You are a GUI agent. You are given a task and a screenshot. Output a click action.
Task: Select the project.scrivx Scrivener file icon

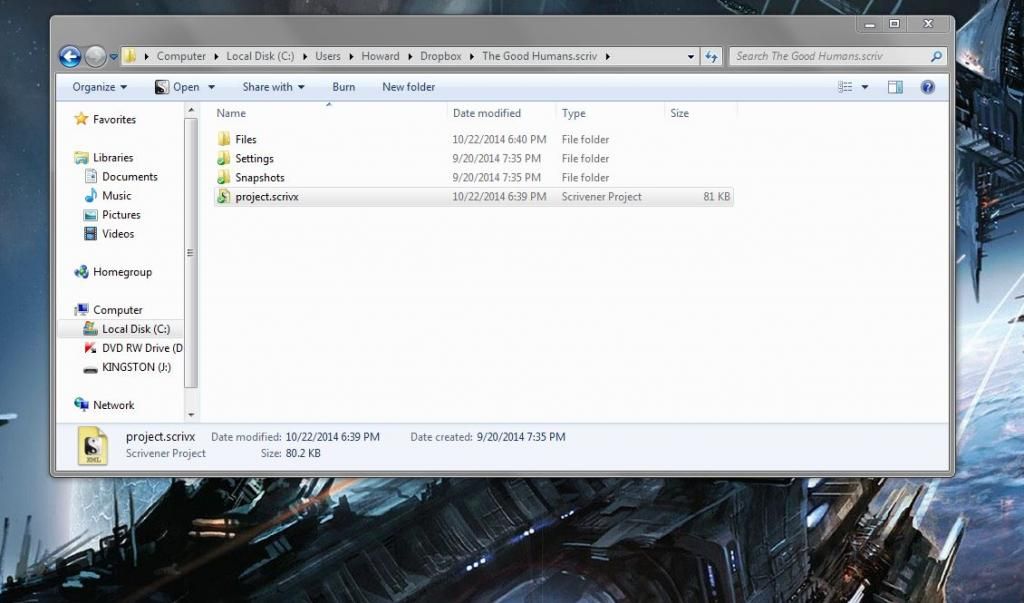click(223, 196)
